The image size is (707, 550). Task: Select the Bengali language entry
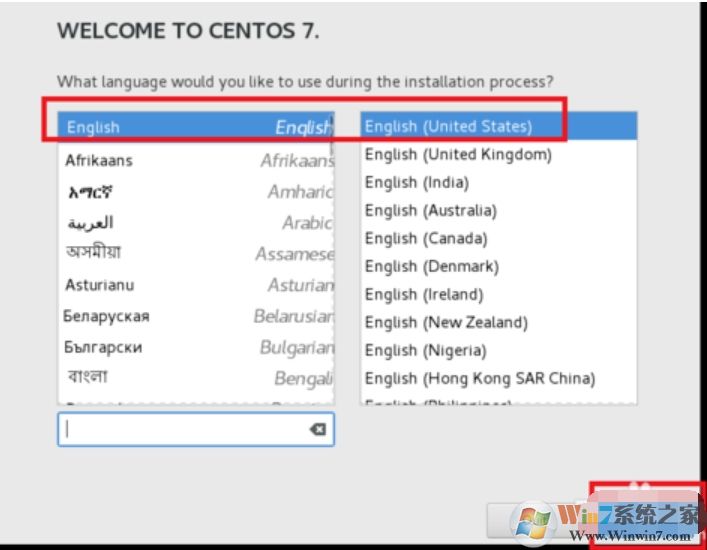195,378
